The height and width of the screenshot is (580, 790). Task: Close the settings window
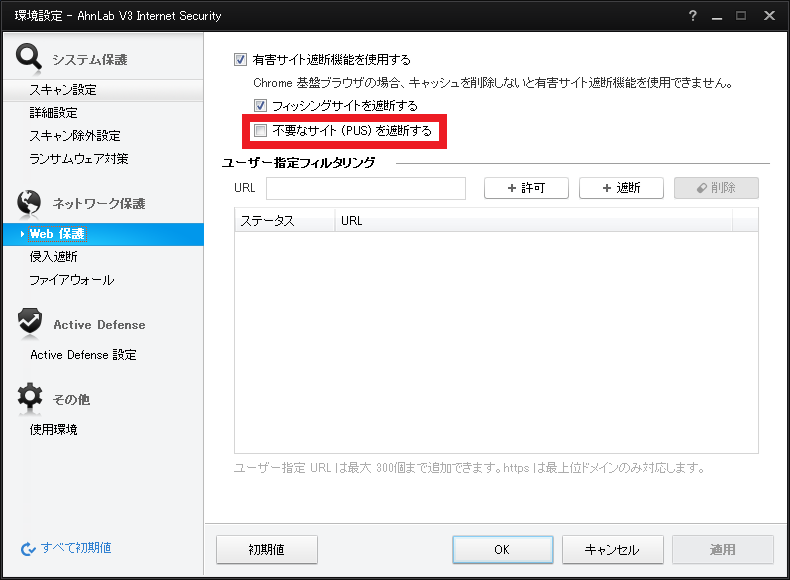[769, 16]
